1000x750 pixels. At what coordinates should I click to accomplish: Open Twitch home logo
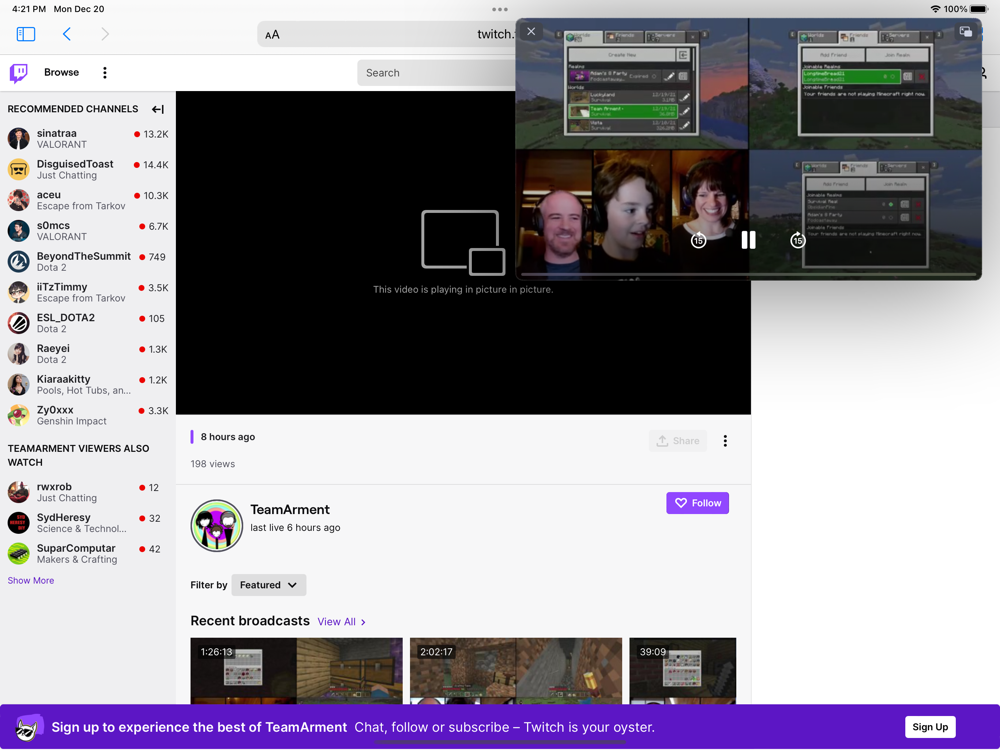pos(18,73)
